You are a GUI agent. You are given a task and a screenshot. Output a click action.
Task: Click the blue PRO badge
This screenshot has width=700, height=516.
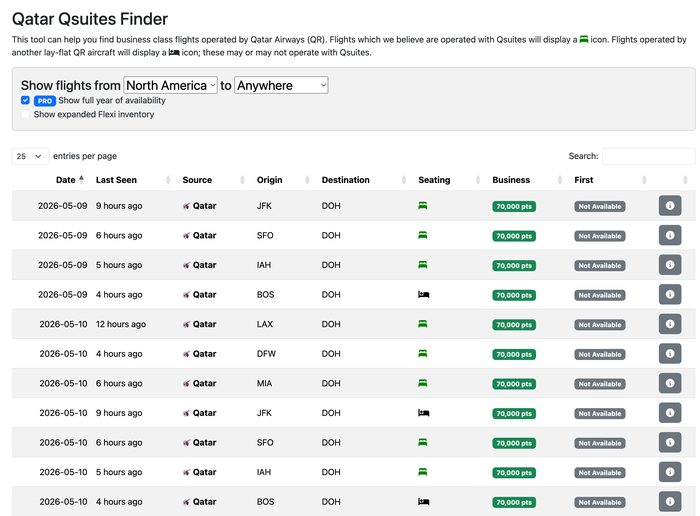tap(45, 101)
